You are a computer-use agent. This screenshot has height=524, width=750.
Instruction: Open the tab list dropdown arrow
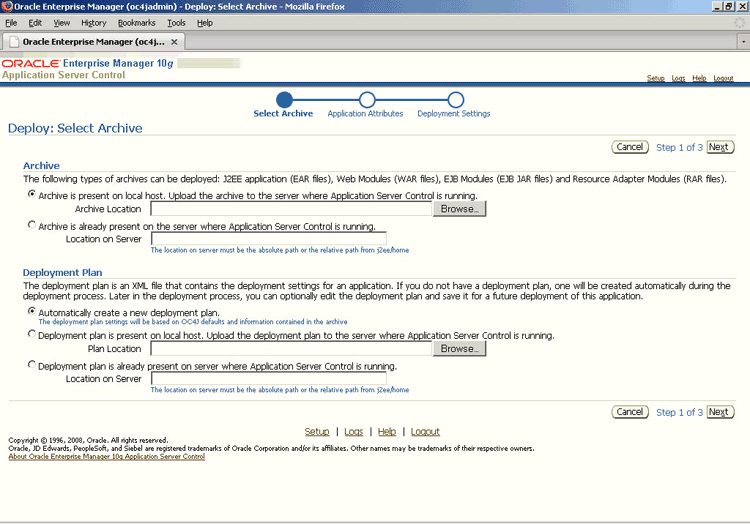[743, 42]
